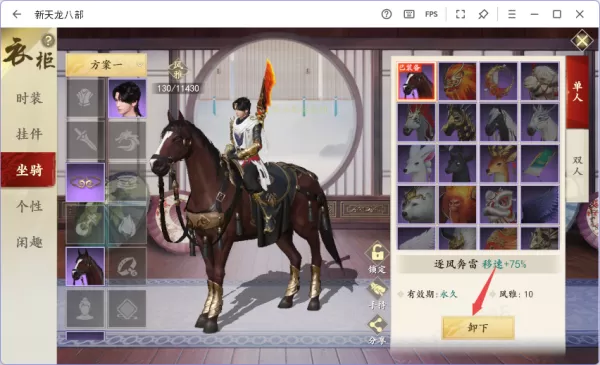Choose the golden antlered deer mount

click(x=499, y=164)
